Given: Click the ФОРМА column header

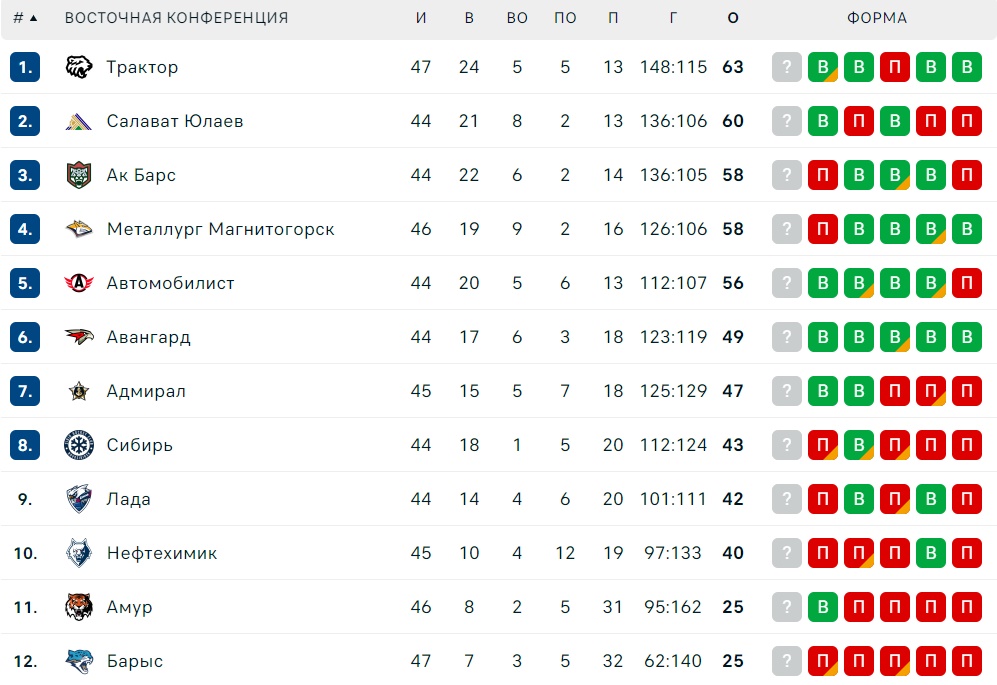Looking at the screenshot, I should click(x=877, y=18).
